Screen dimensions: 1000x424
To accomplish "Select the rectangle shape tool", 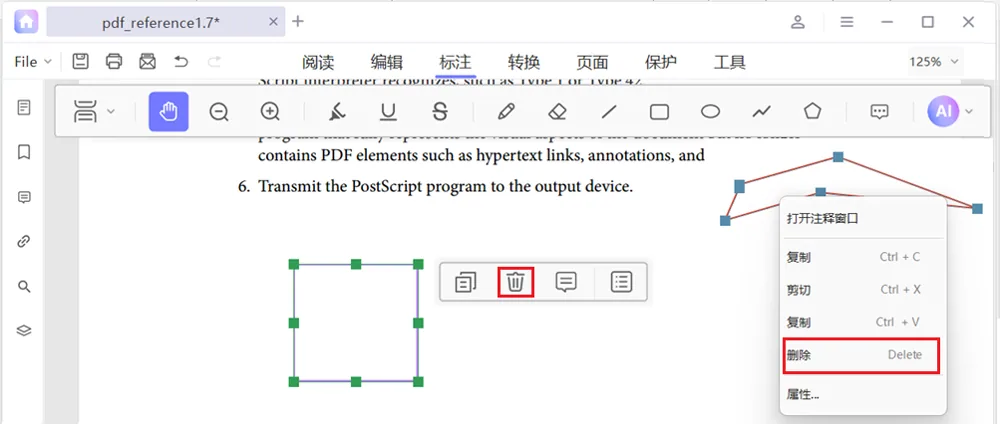I will coord(659,112).
